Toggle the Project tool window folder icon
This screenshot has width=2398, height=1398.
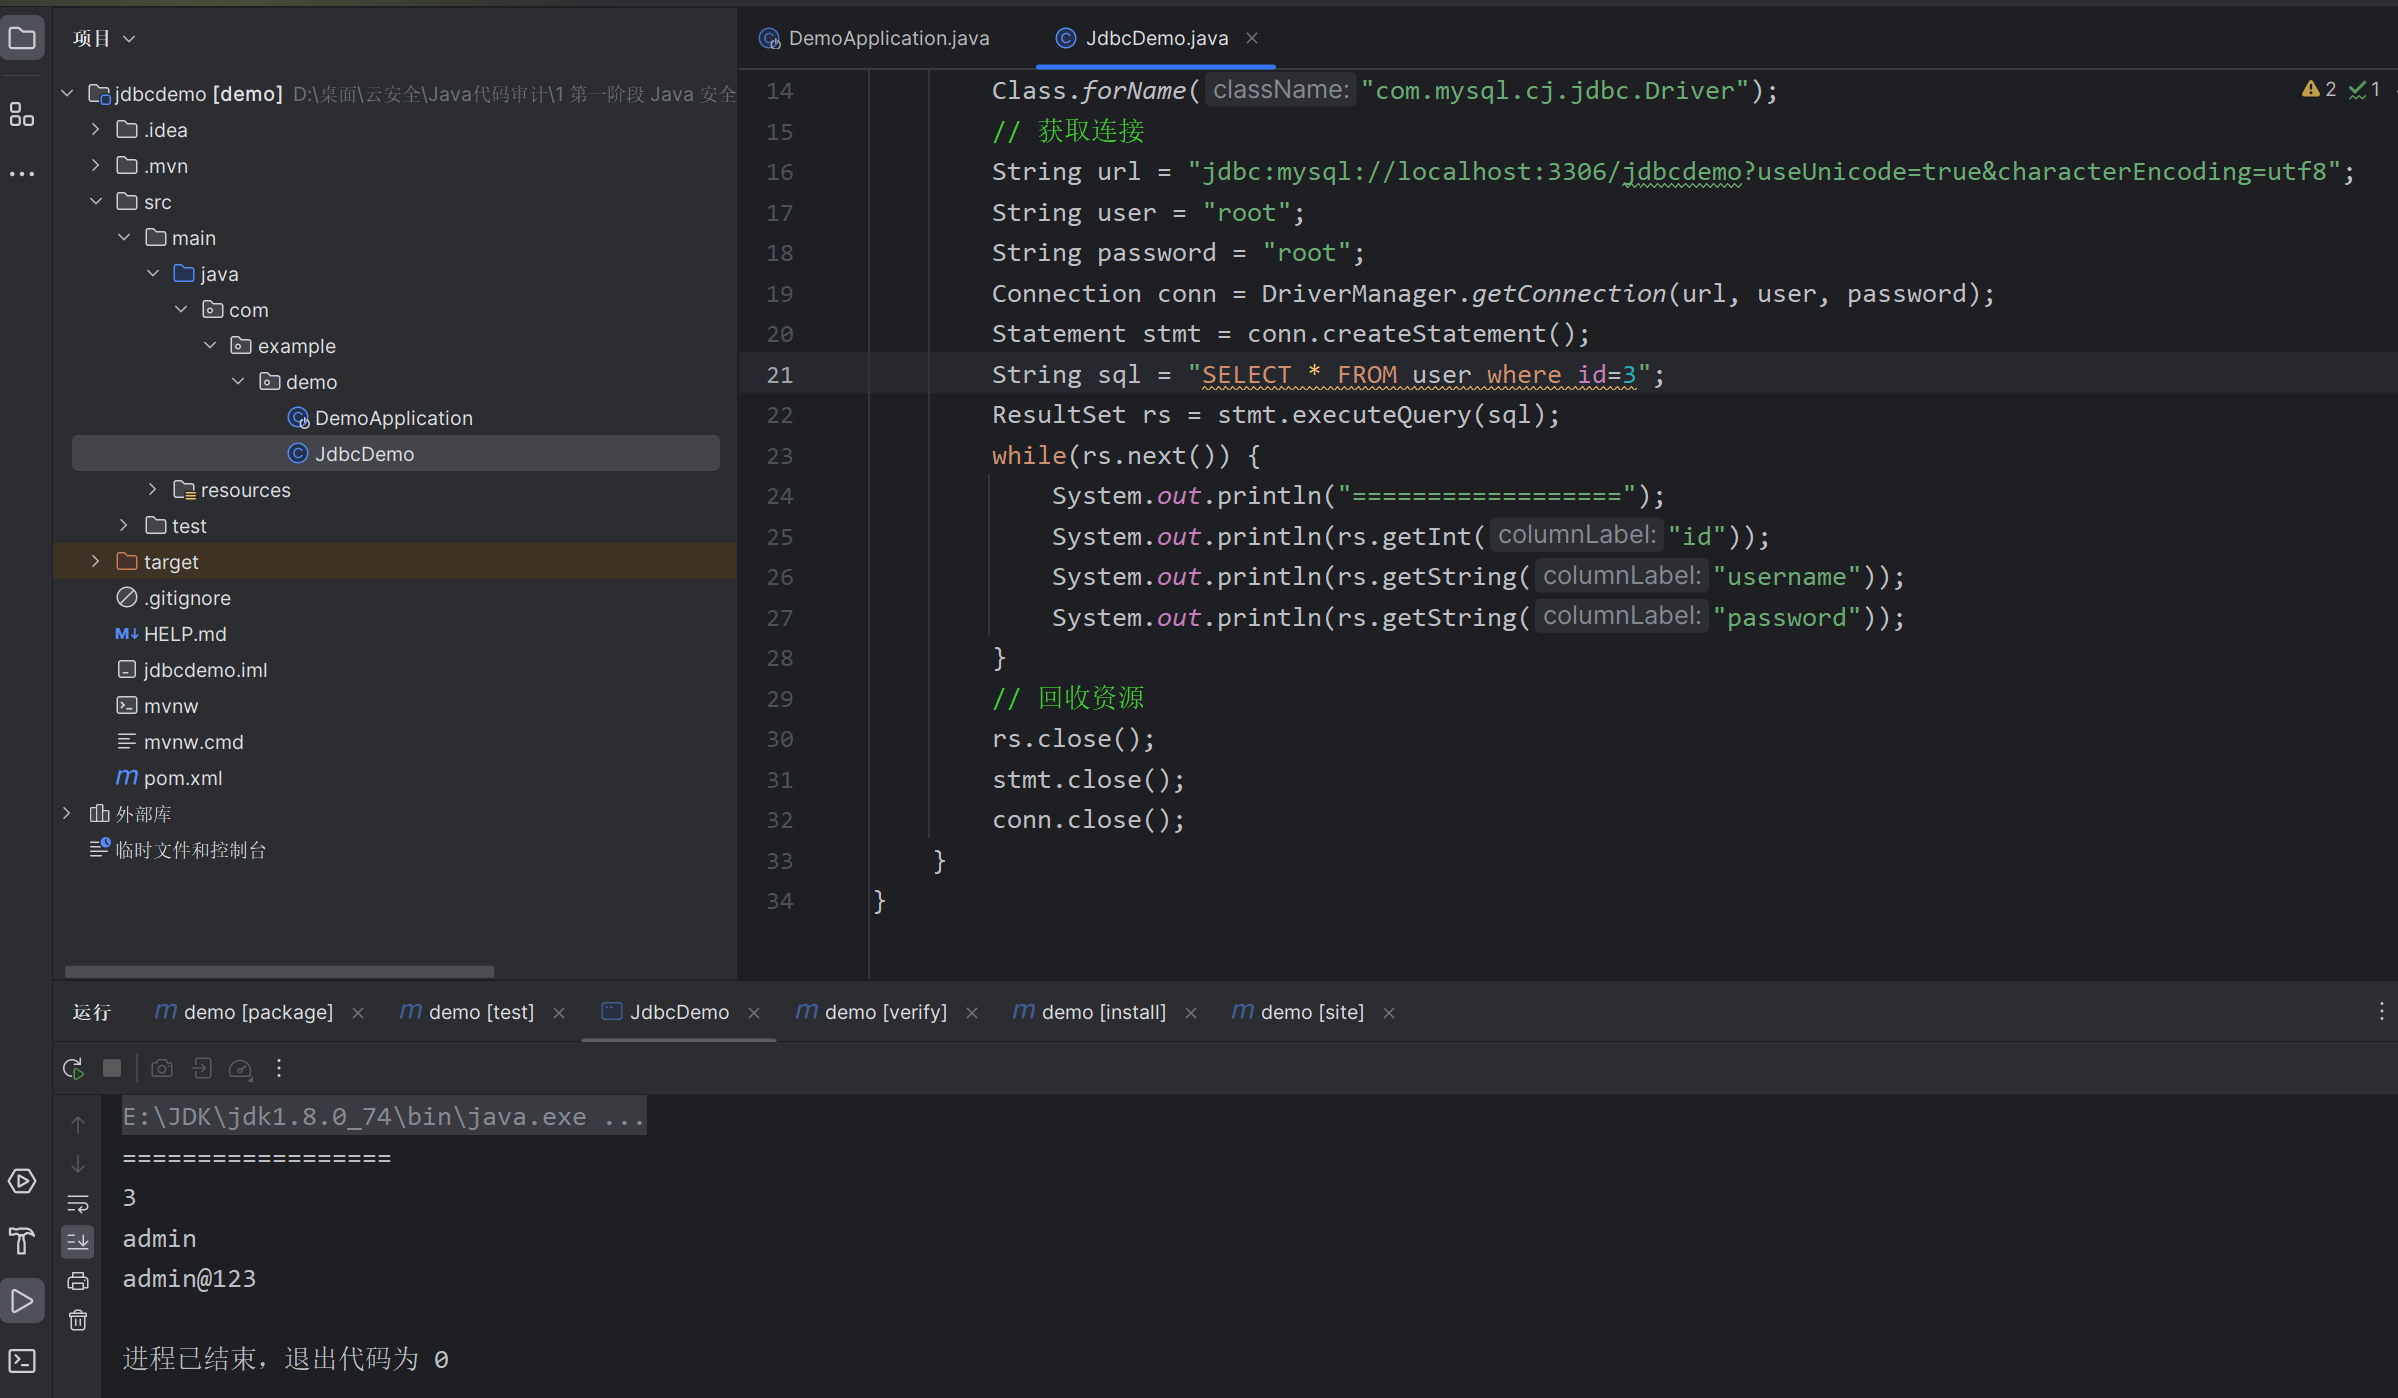pyautogui.click(x=22, y=39)
